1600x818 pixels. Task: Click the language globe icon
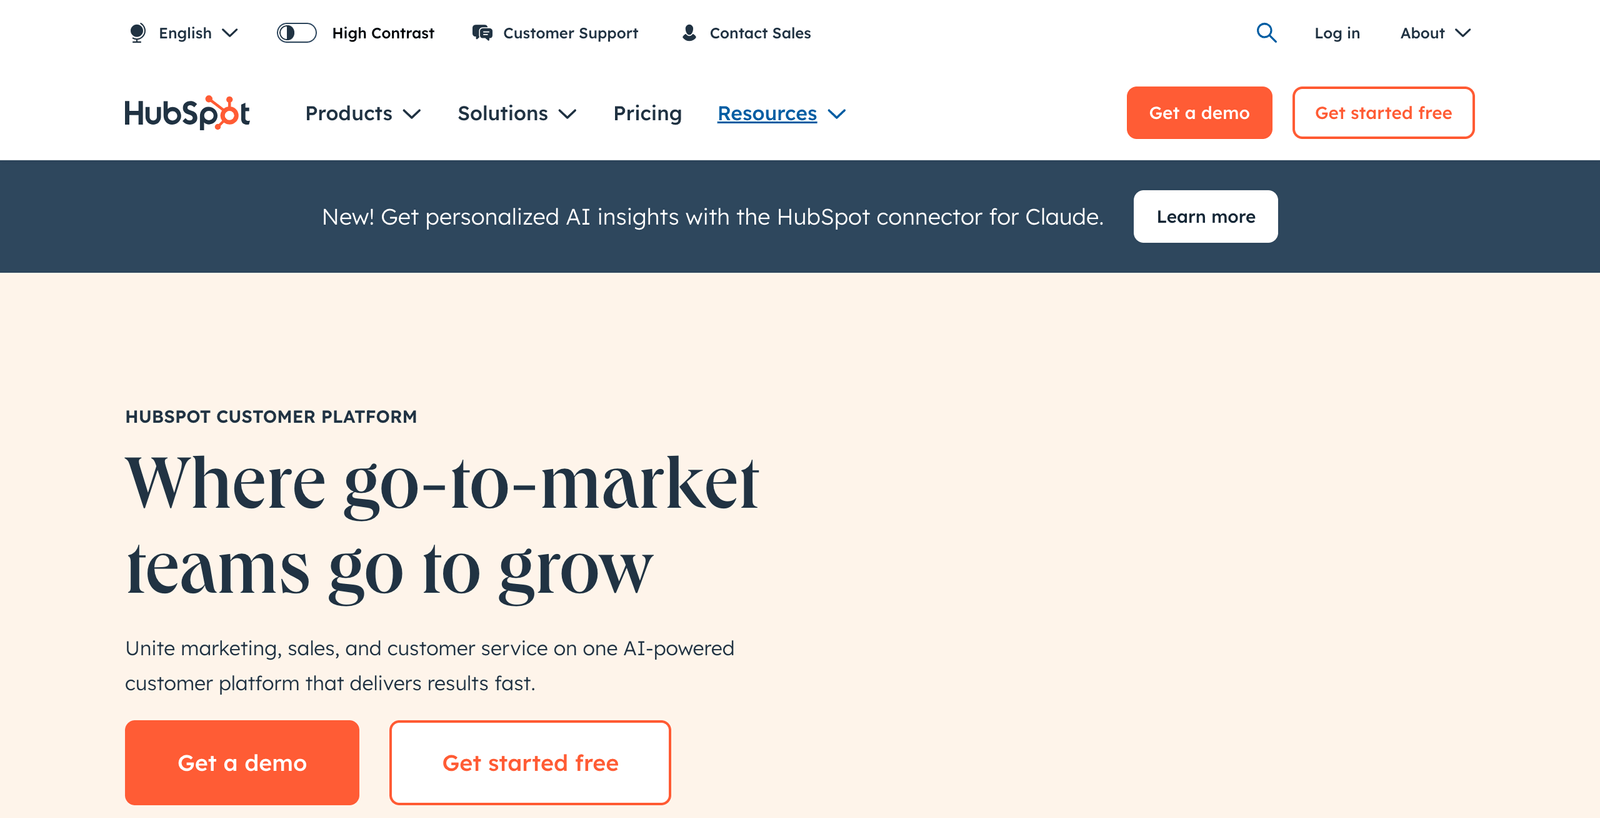point(137,33)
